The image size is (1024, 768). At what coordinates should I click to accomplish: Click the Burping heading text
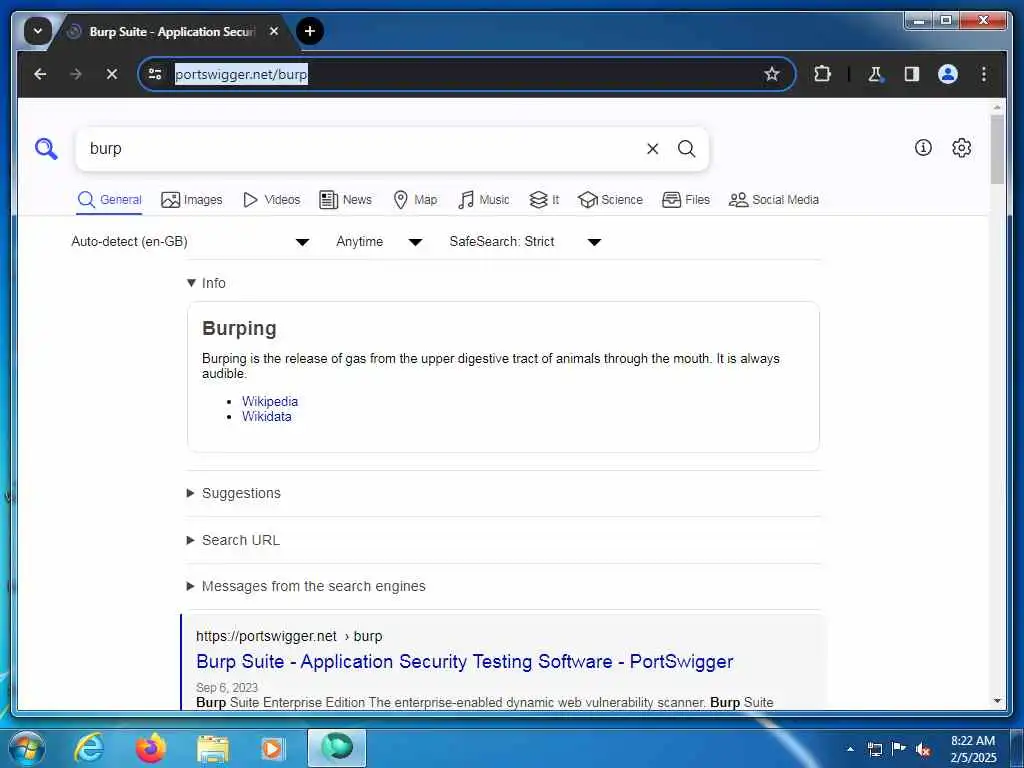239,328
